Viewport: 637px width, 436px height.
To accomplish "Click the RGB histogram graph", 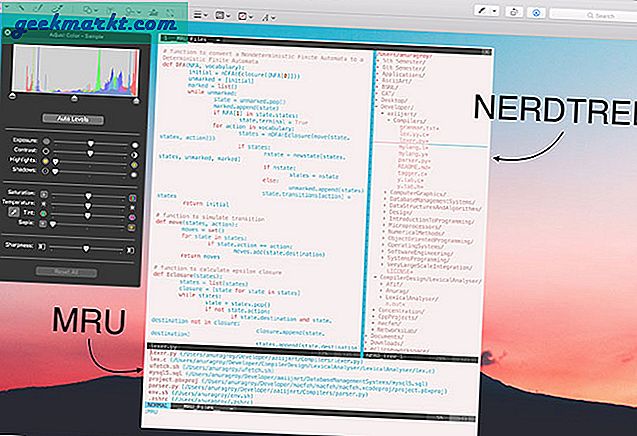I will click(76, 69).
